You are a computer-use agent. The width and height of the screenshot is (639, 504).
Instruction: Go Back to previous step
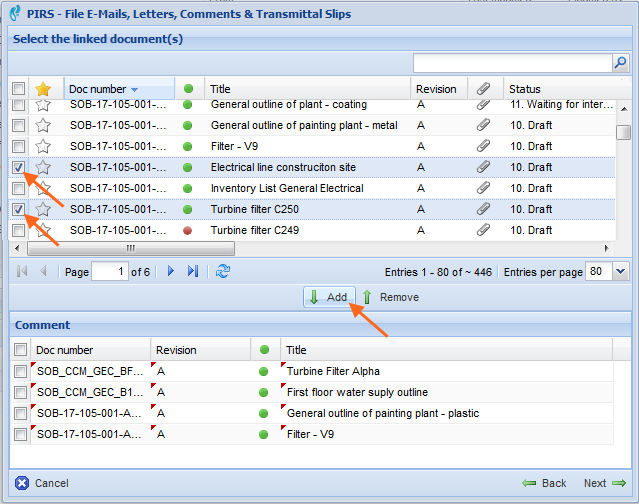[544, 483]
